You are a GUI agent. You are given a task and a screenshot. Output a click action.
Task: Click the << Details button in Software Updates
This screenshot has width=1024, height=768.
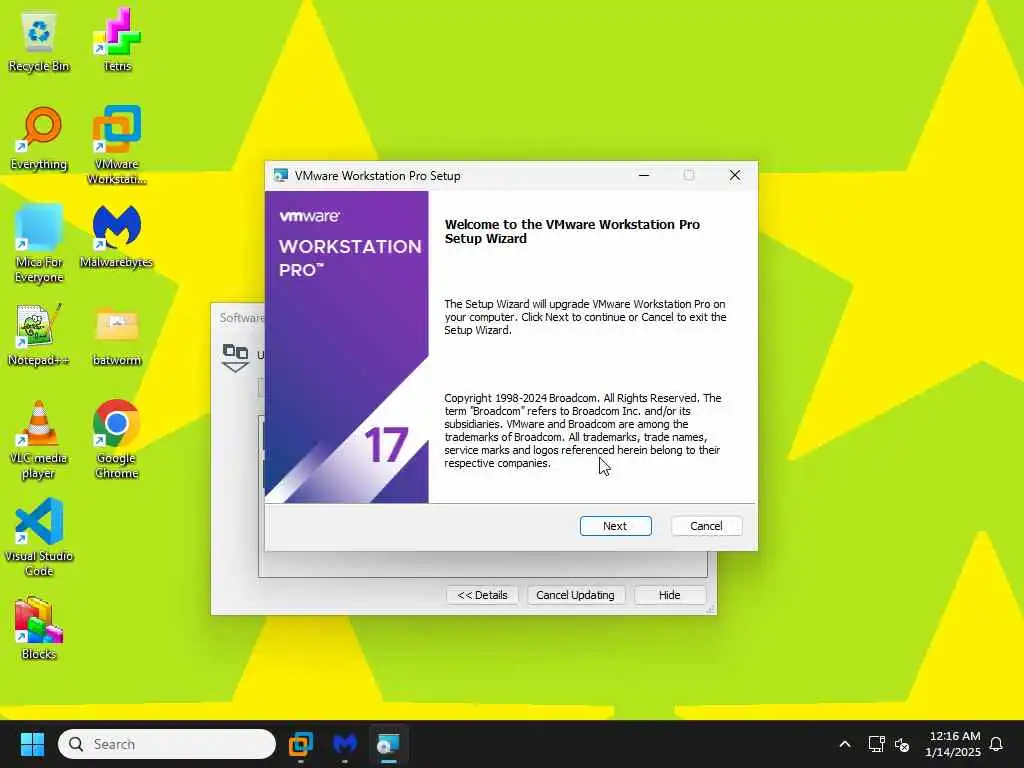[x=482, y=595]
